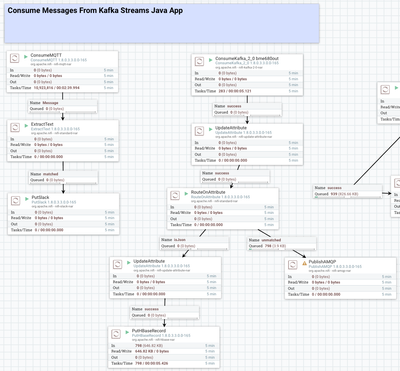This screenshot has width=400, height=371.
Task: Select the 'success' connection above PutHBaseRecord
Action: (x=165, y=312)
